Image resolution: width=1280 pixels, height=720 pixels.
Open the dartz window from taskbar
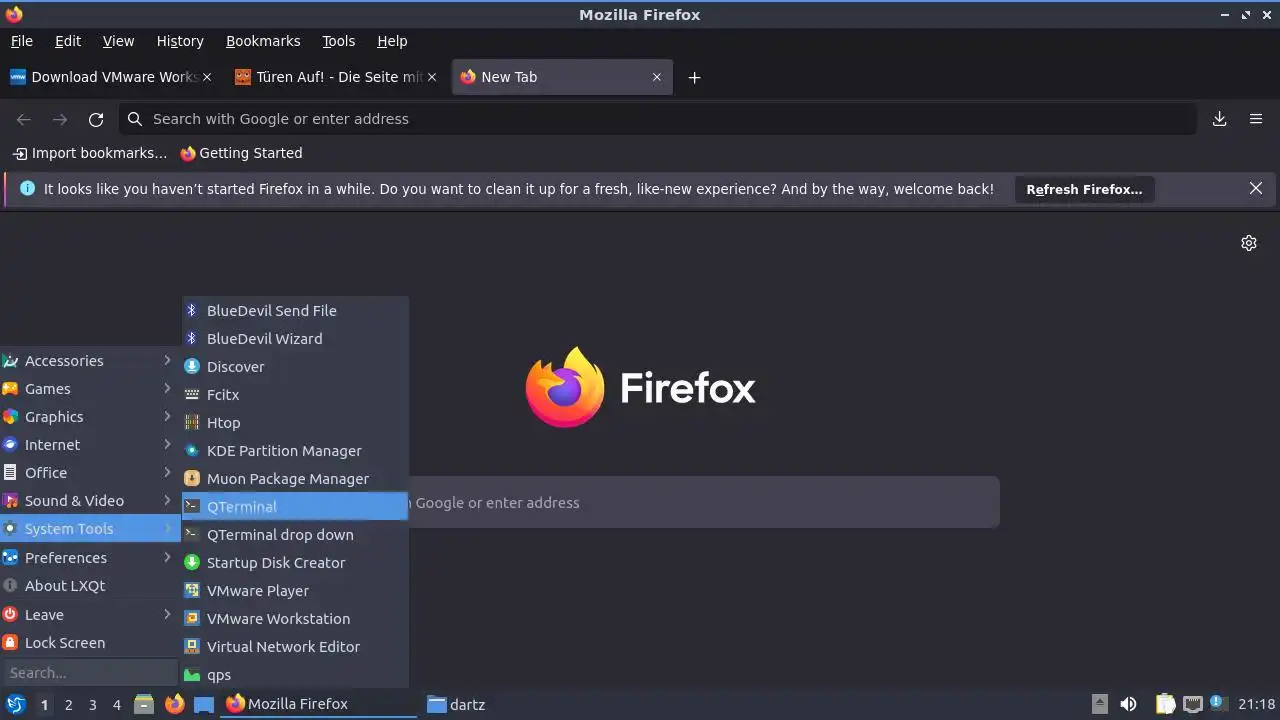(456, 704)
